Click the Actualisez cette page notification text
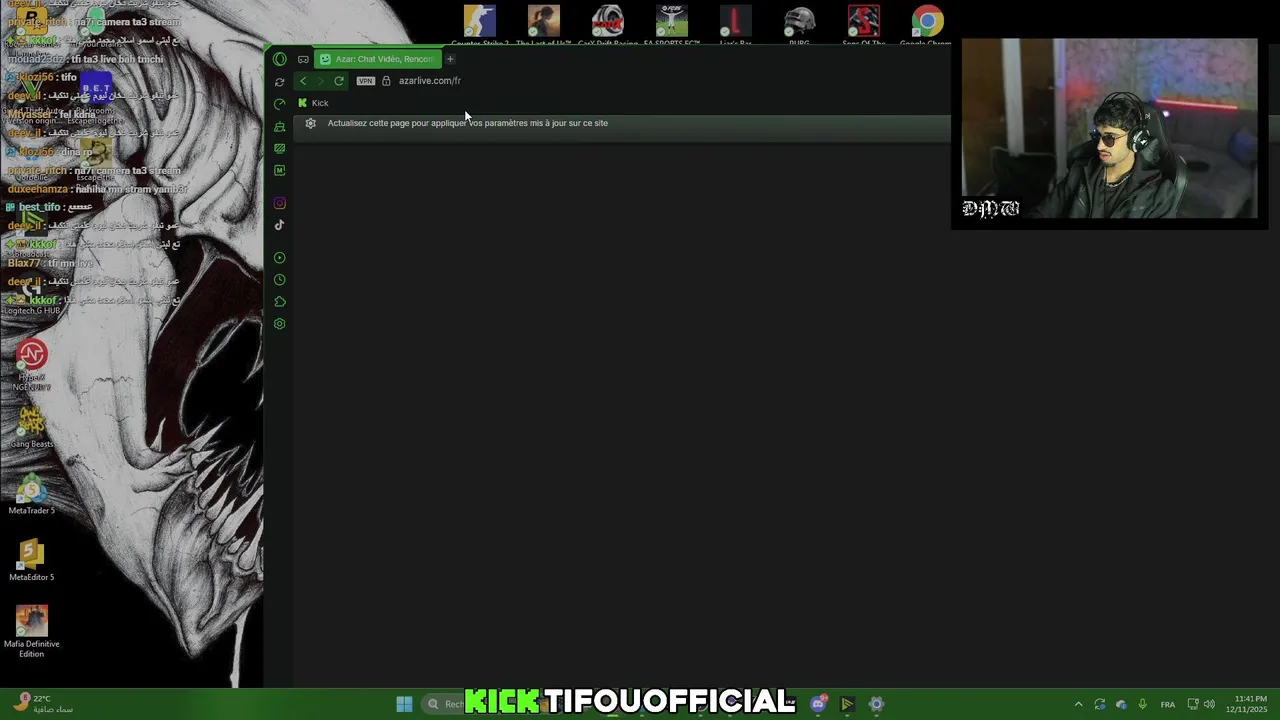This screenshot has height=720, width=1280. point(467,123)
